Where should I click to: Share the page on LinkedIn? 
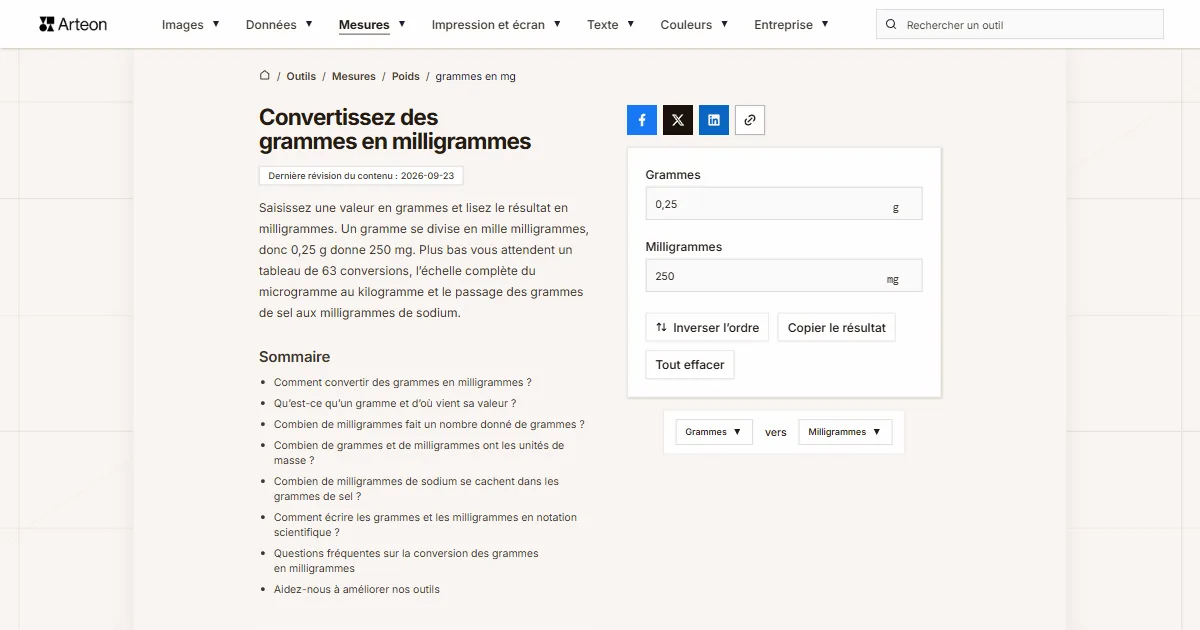click(714, 120)
